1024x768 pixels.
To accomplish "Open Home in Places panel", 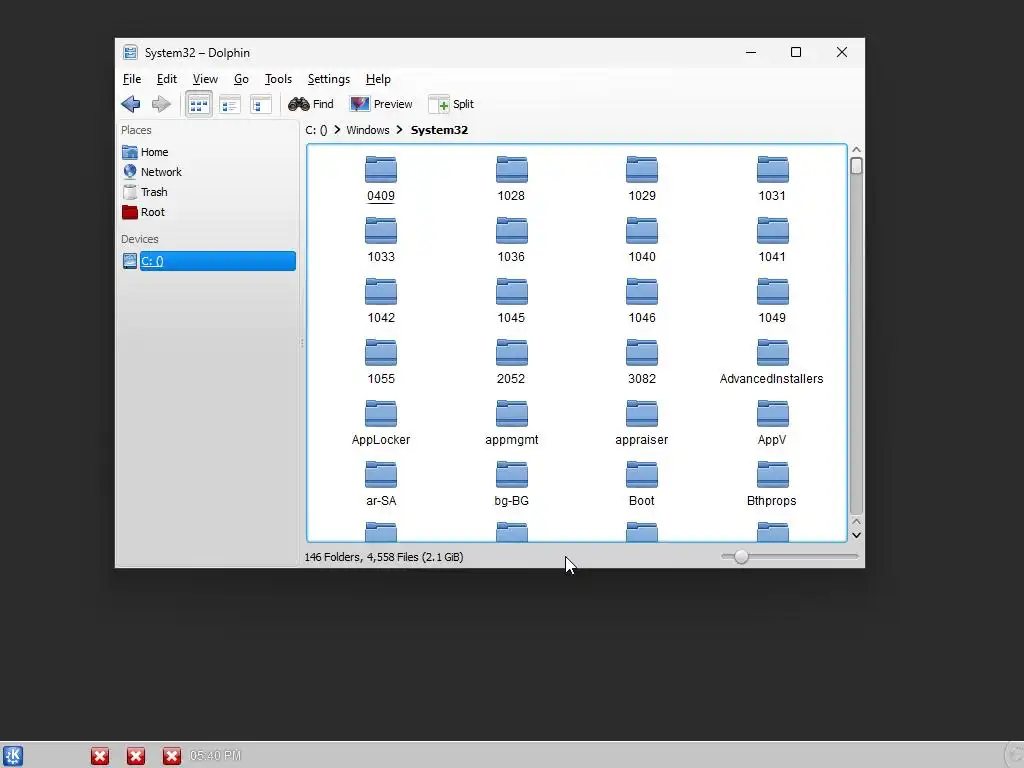I will tap(145, 152).
